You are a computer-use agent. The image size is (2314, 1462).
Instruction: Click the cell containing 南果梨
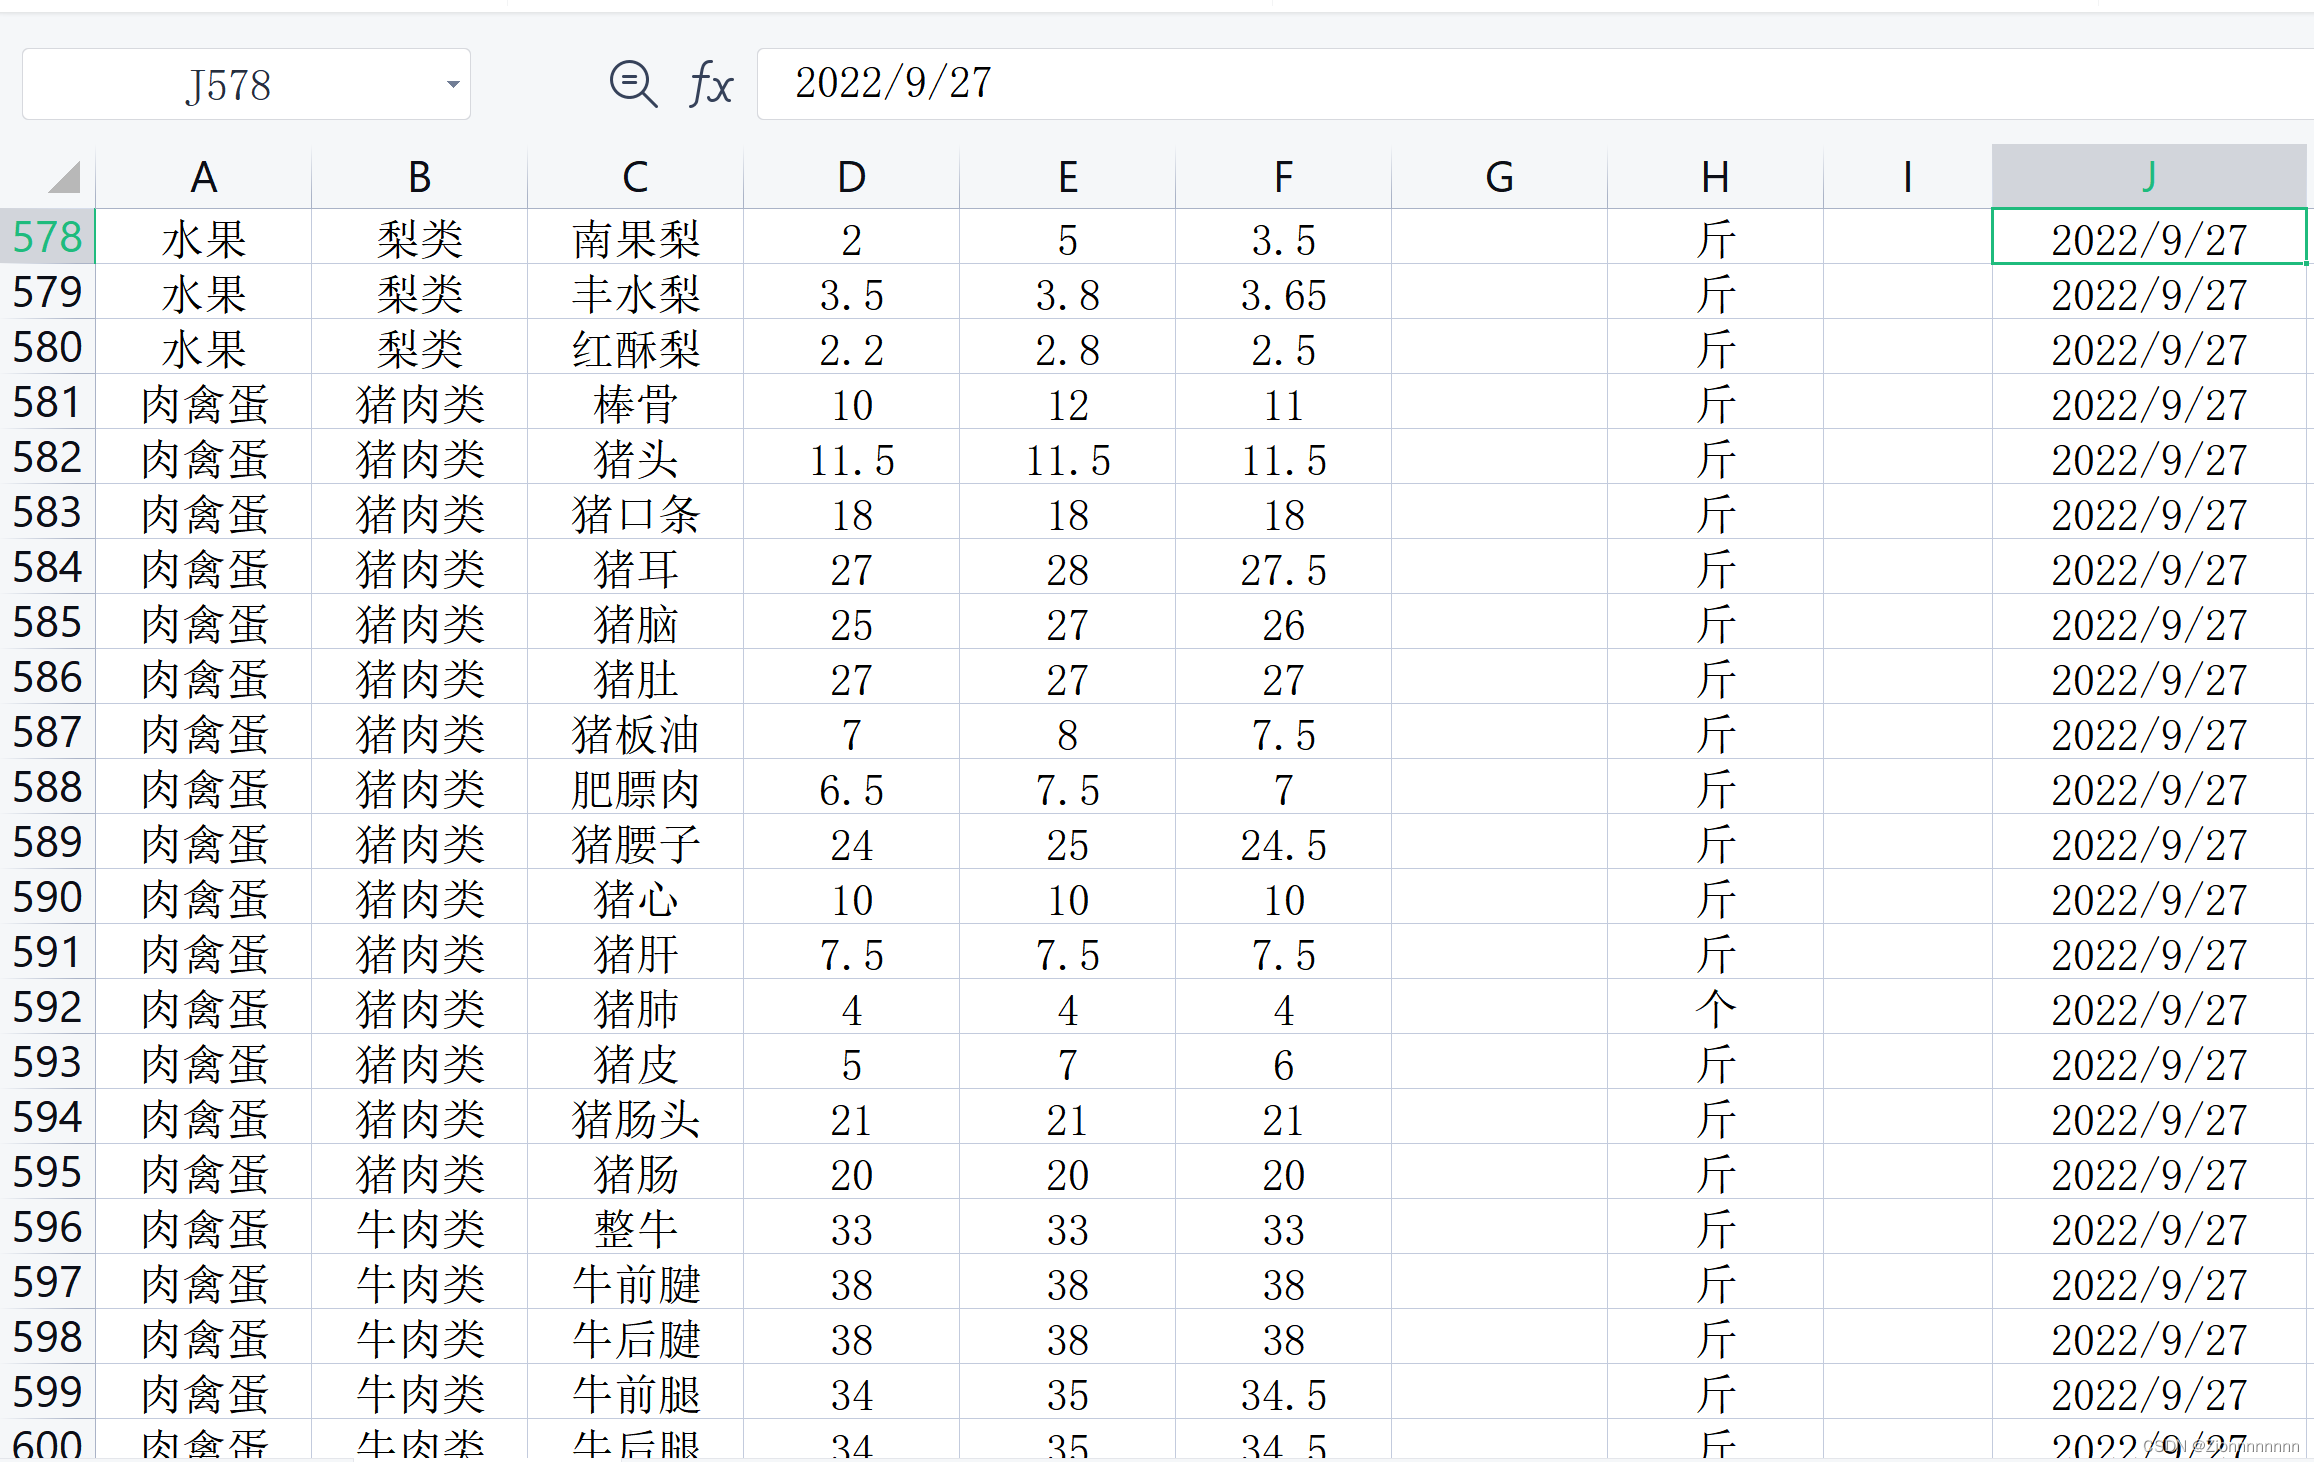635,237
